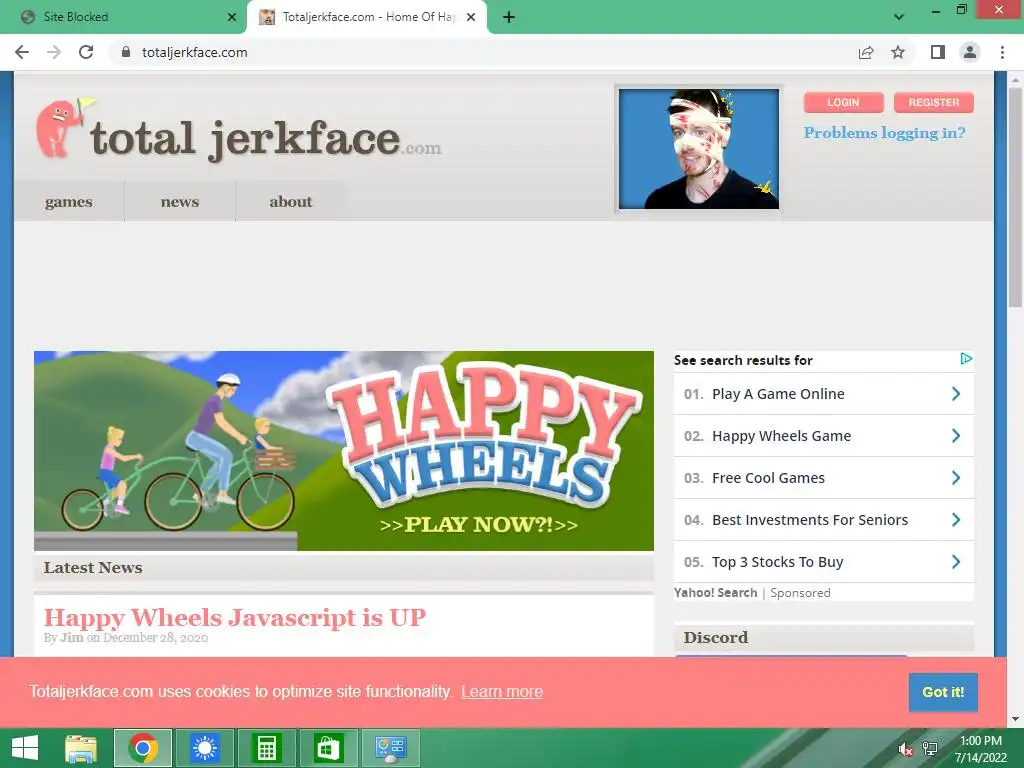Viewport: 1024px width, 768px height.
Task: Click the LOGIN button
Action: (x=843, y=103)
